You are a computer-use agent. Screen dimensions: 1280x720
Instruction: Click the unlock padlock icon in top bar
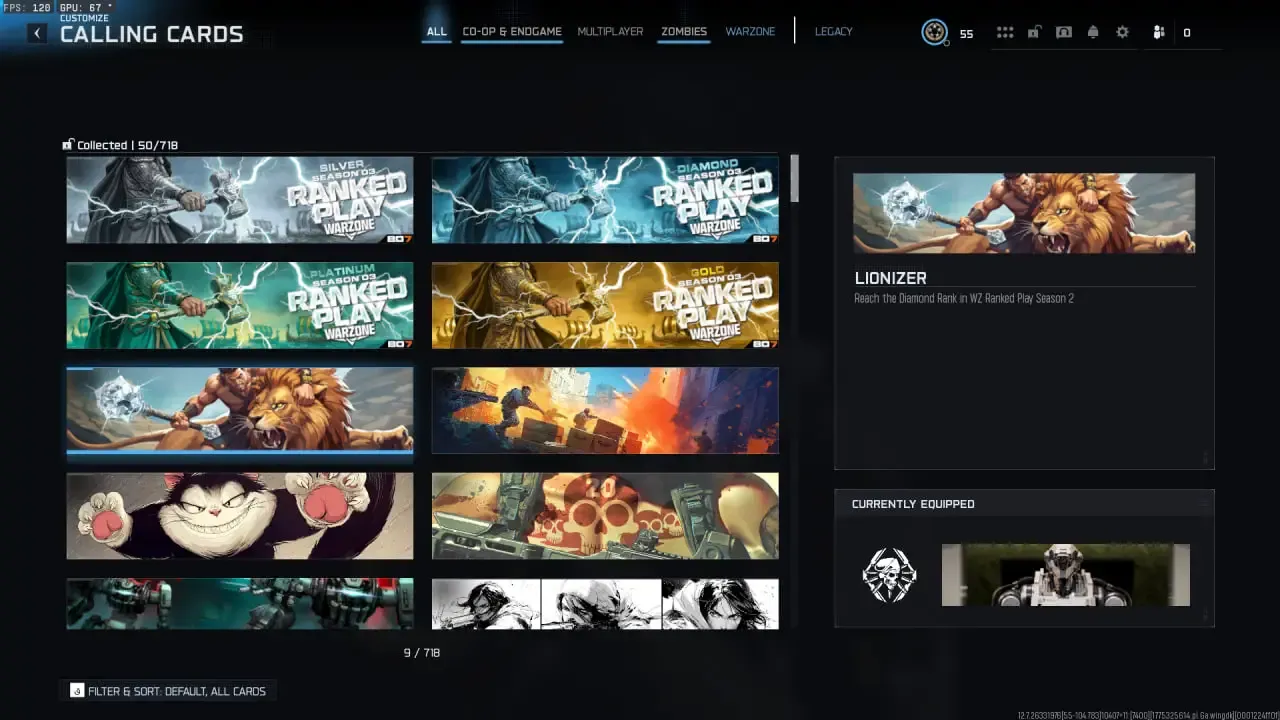1034,32
